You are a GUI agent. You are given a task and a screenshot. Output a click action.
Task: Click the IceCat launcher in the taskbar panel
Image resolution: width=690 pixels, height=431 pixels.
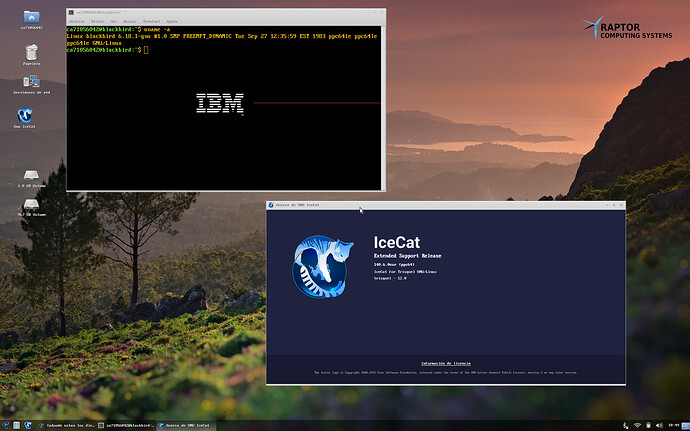tap(28, 425)
